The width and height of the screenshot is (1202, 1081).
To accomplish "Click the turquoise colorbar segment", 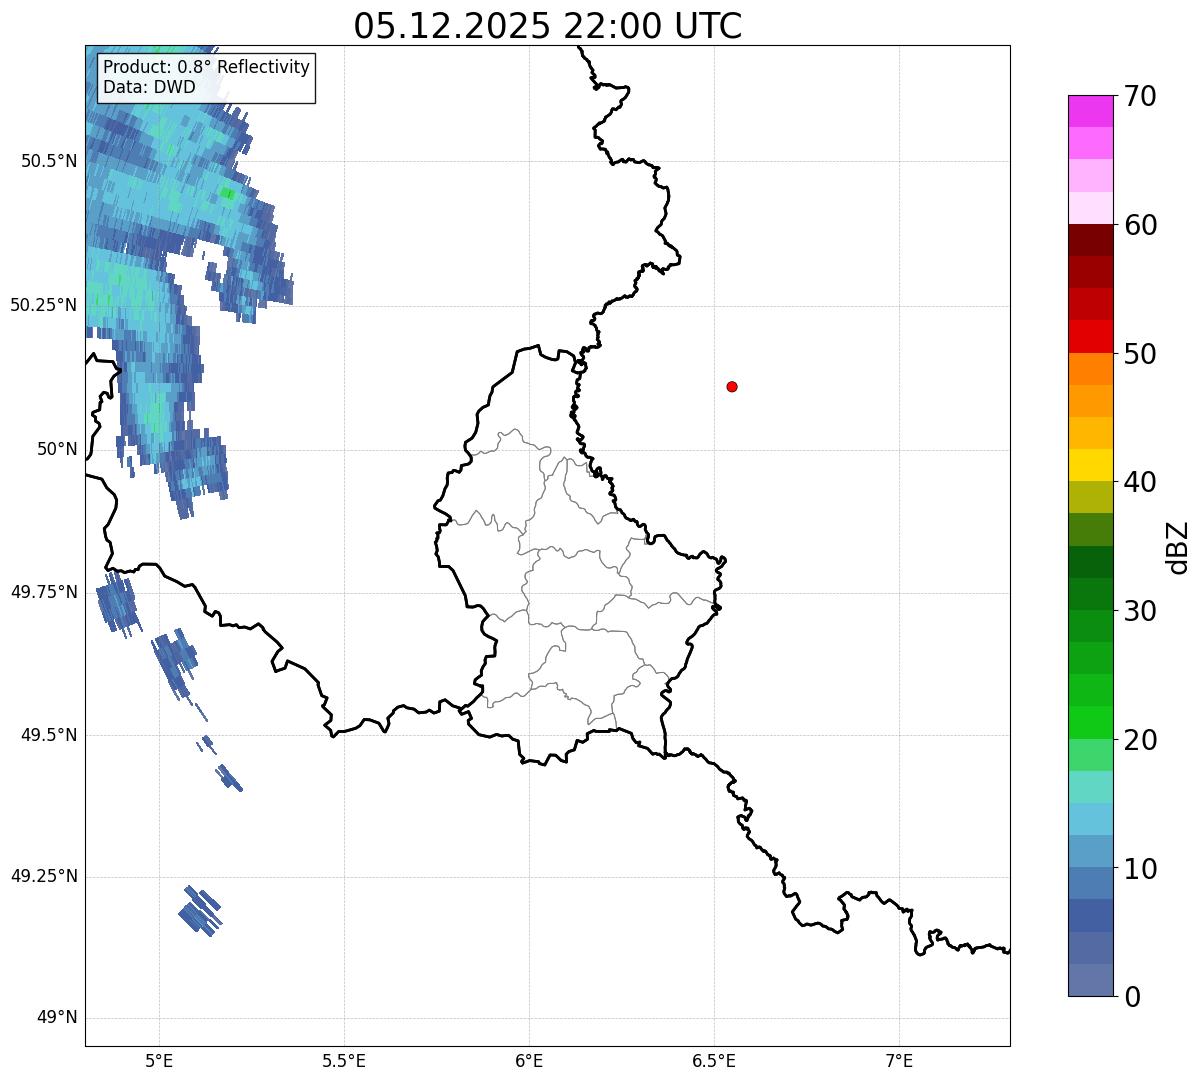I will point(1090,788).
